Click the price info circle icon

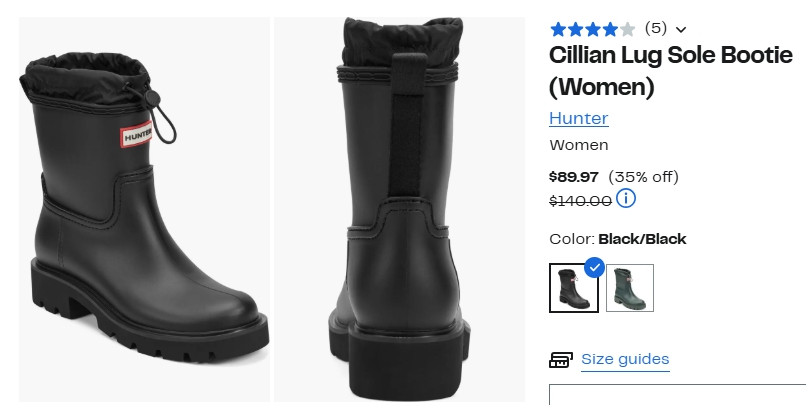626,199
